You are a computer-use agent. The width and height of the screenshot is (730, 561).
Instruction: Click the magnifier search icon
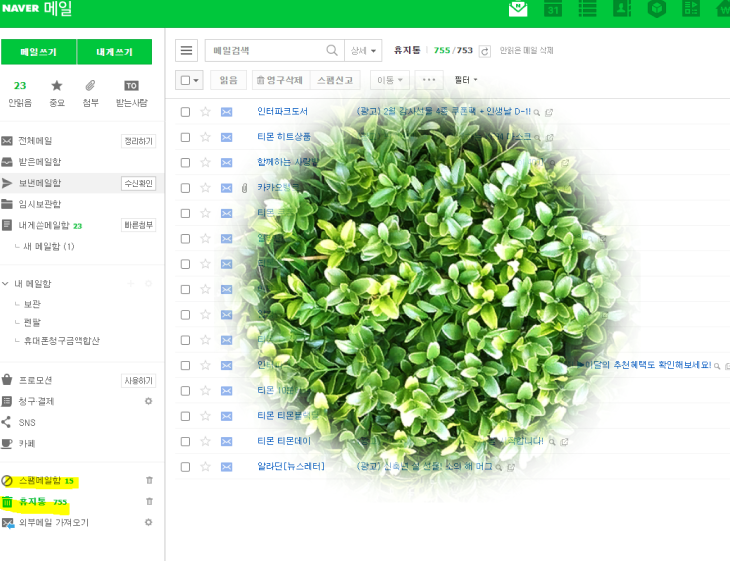pyautogui.click(x=332, y=50)
